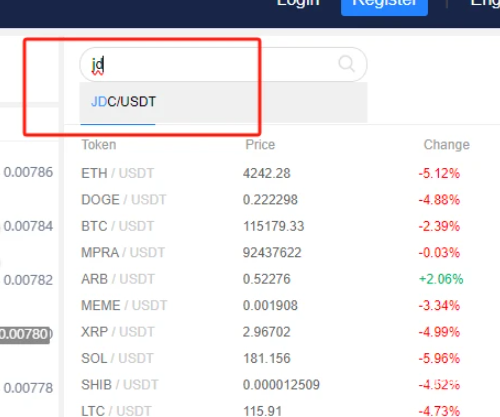Select the XRP / USDT pair row
The height and width of the screenshot is (417, 500).
click(x=282, y=332)
